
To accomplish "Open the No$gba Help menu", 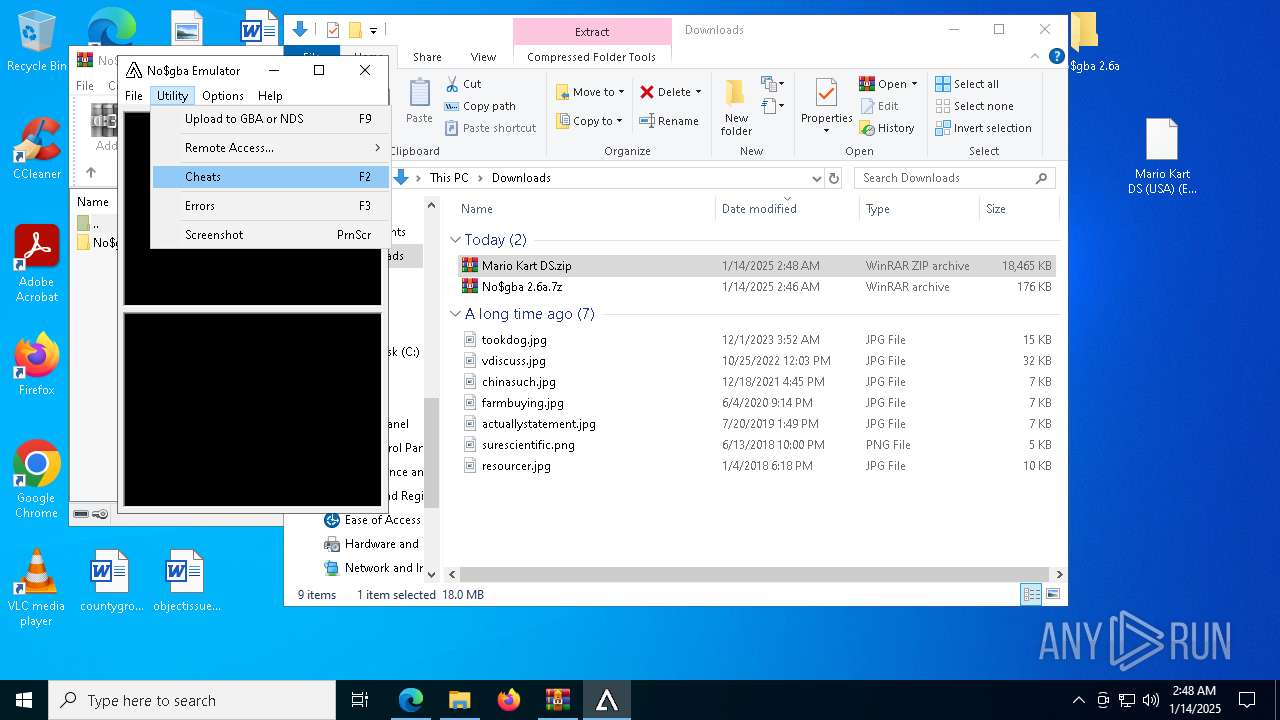I will [x=270, y=96].
